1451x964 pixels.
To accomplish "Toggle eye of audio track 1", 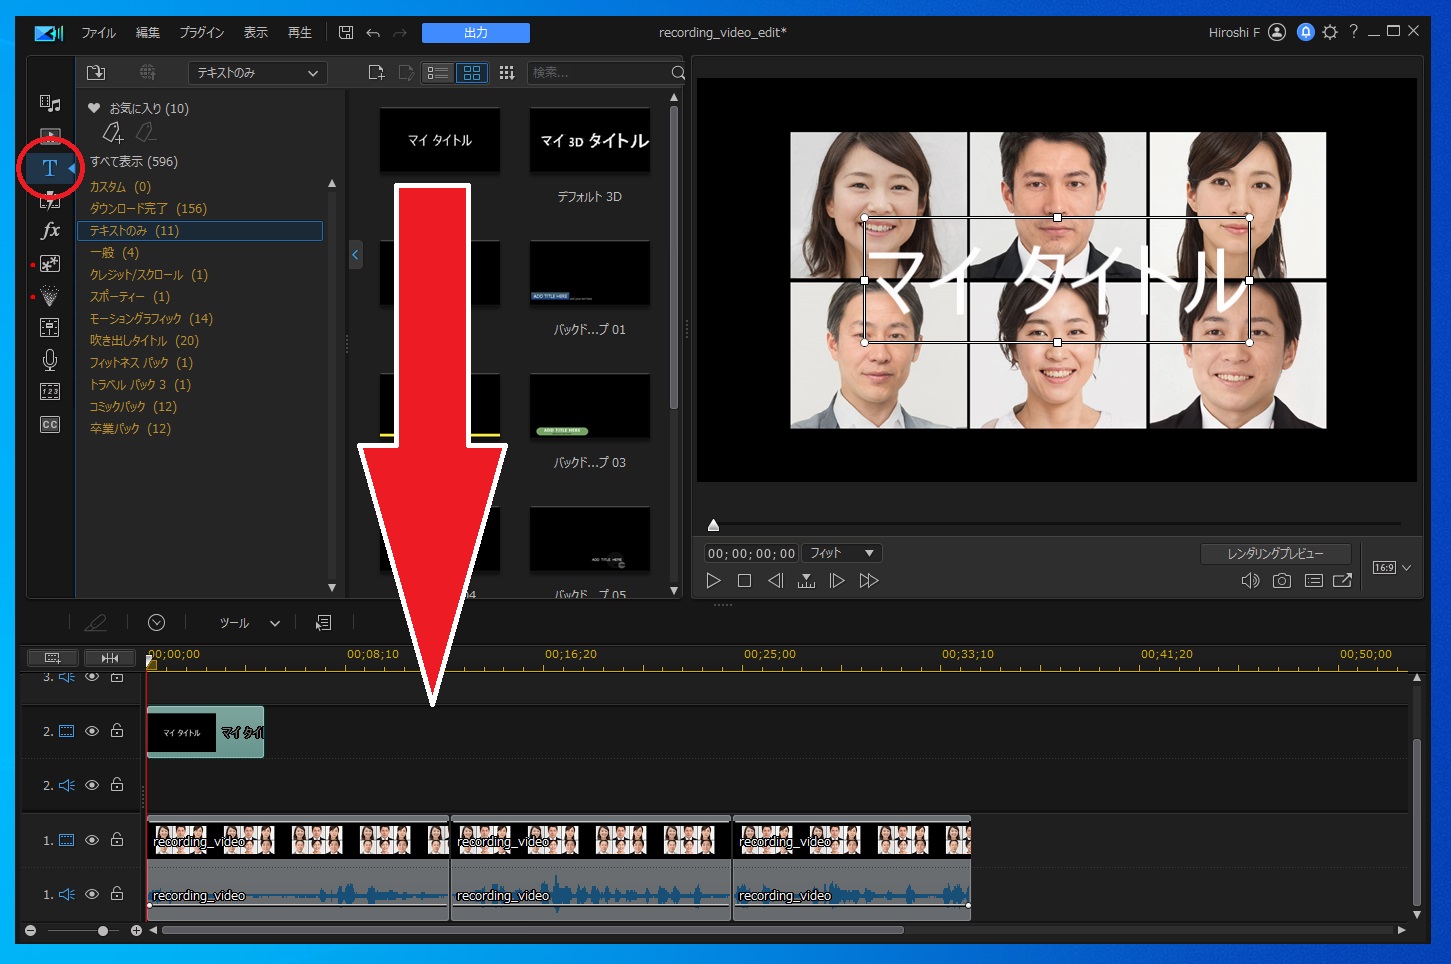I will pyautogui.click(x=92, y=894).
